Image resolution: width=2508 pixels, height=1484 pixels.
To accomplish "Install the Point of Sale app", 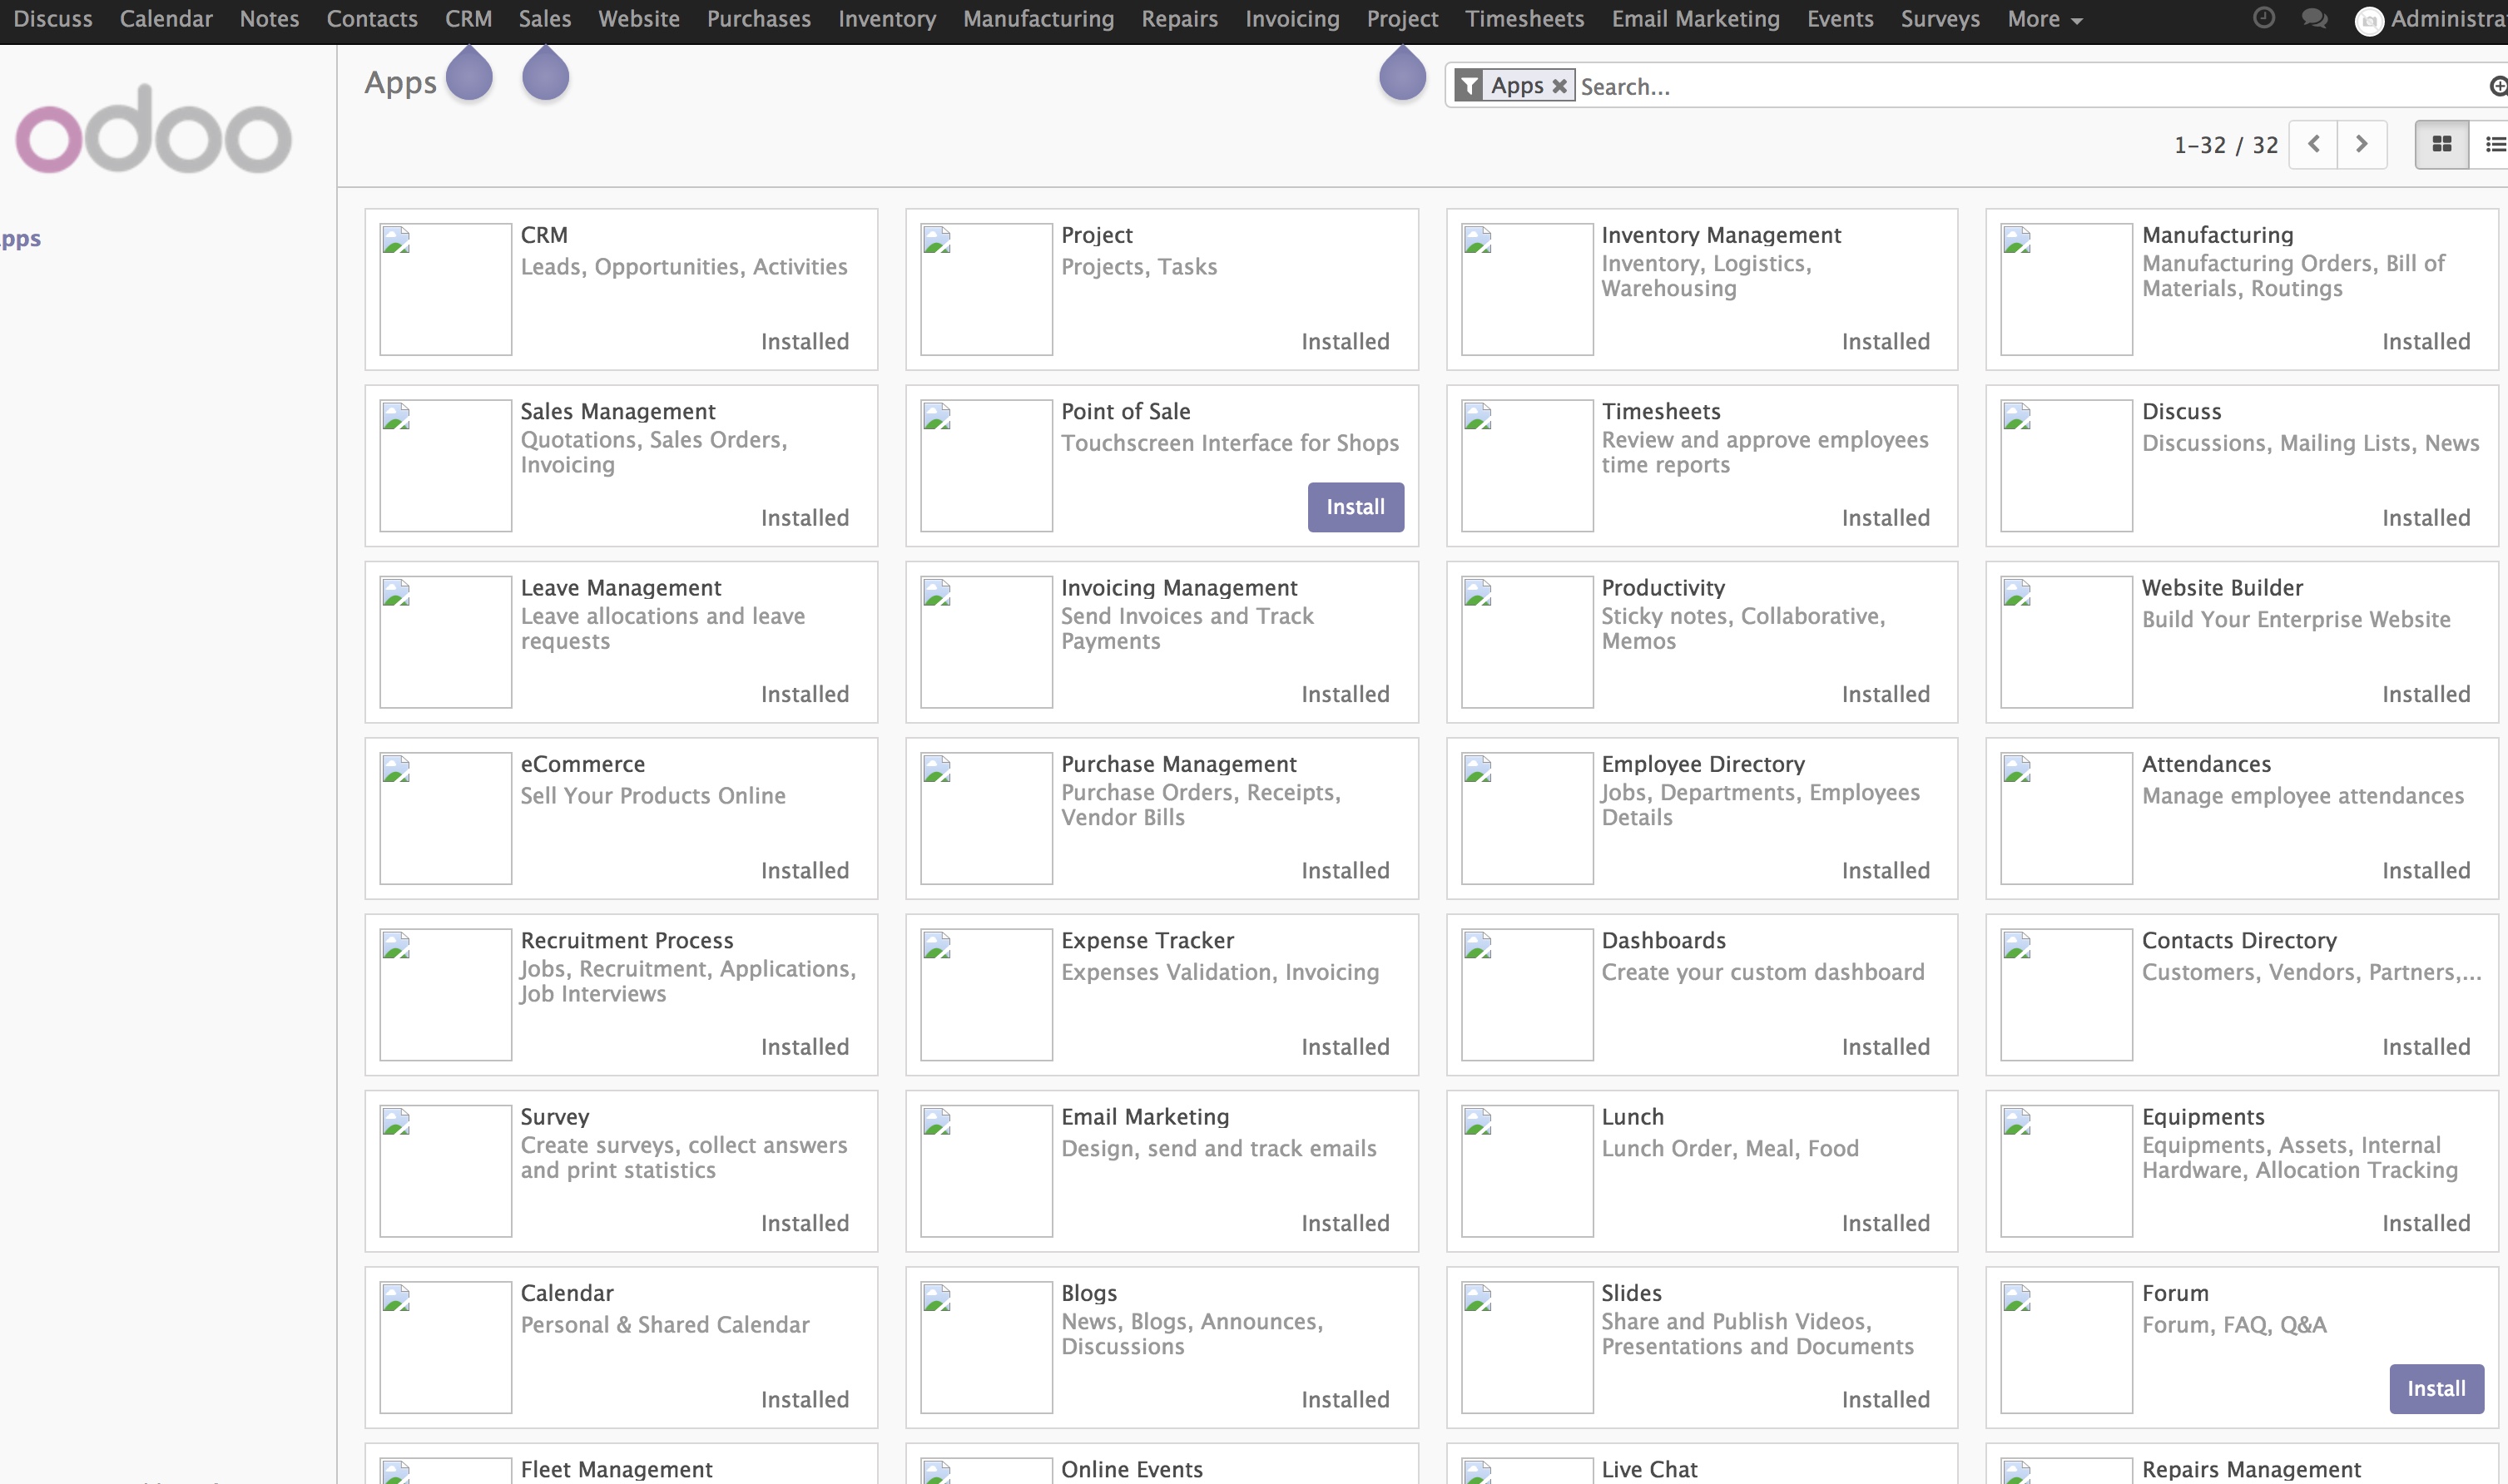I will [x=1355, y=507].
